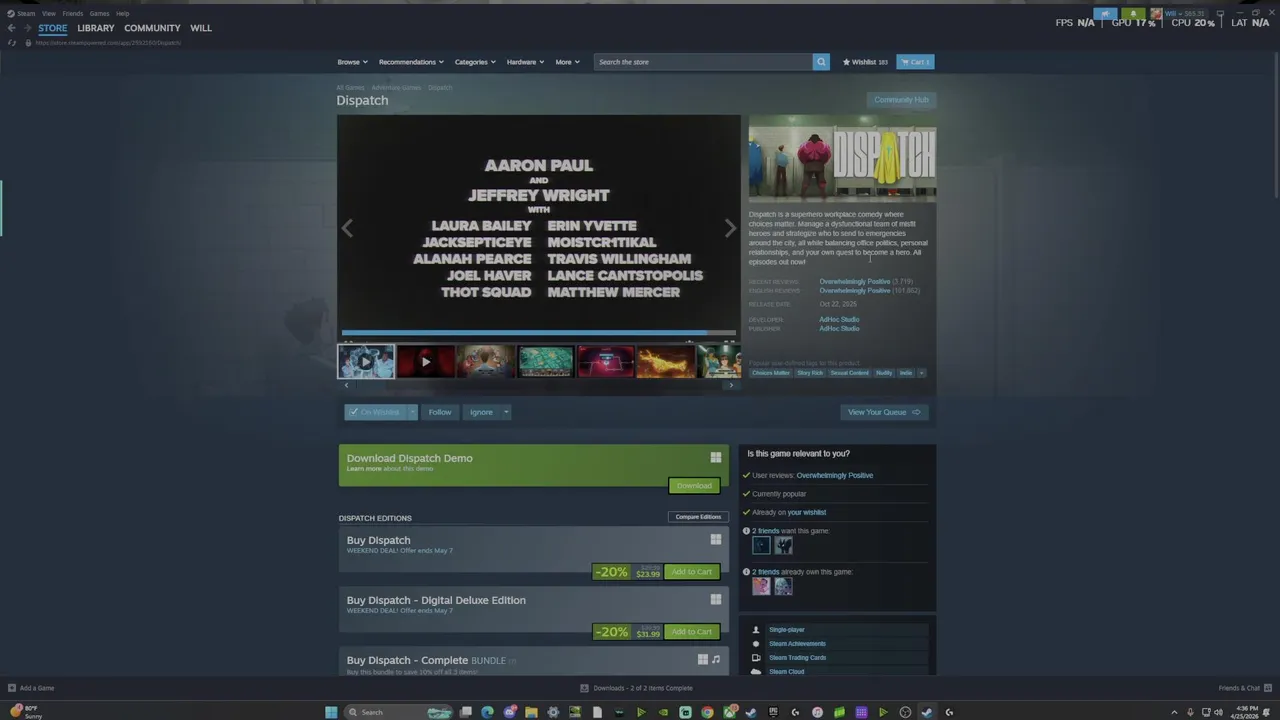This screenshot has height=720, width=1280.
Task: Click the Choices Matter tag
Action: (770, 373)
